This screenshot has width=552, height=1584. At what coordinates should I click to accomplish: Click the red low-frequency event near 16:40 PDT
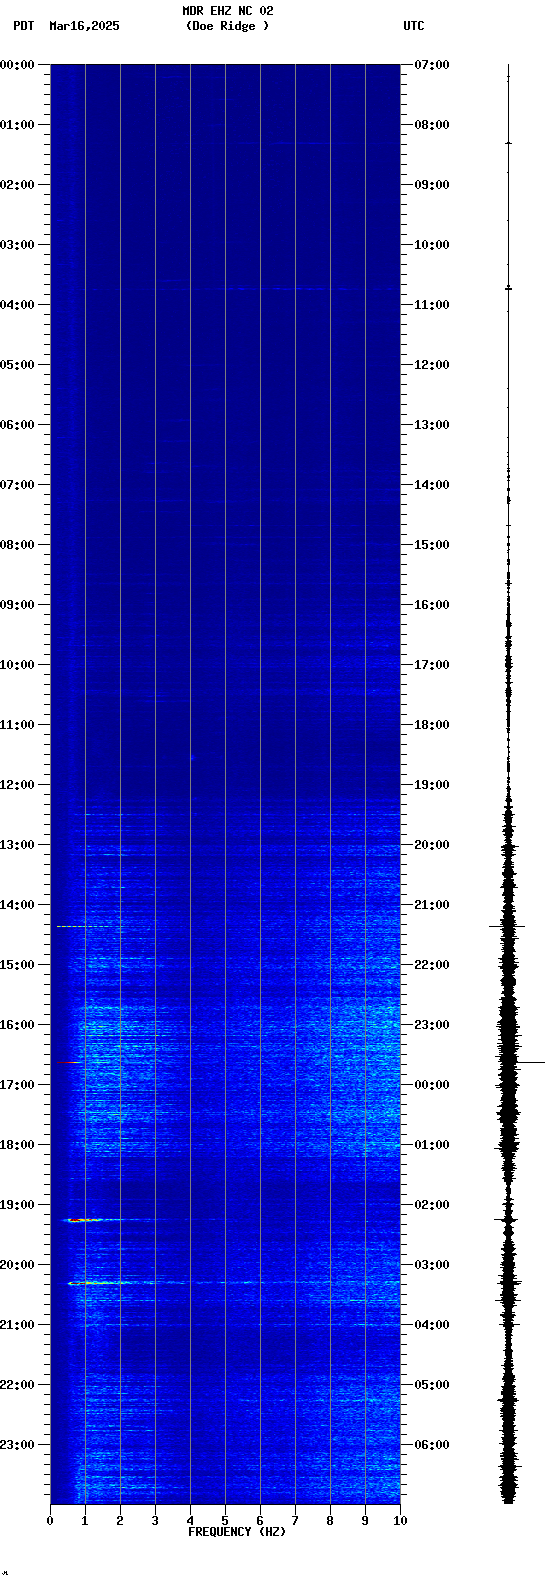click(x=68, y=1062)
